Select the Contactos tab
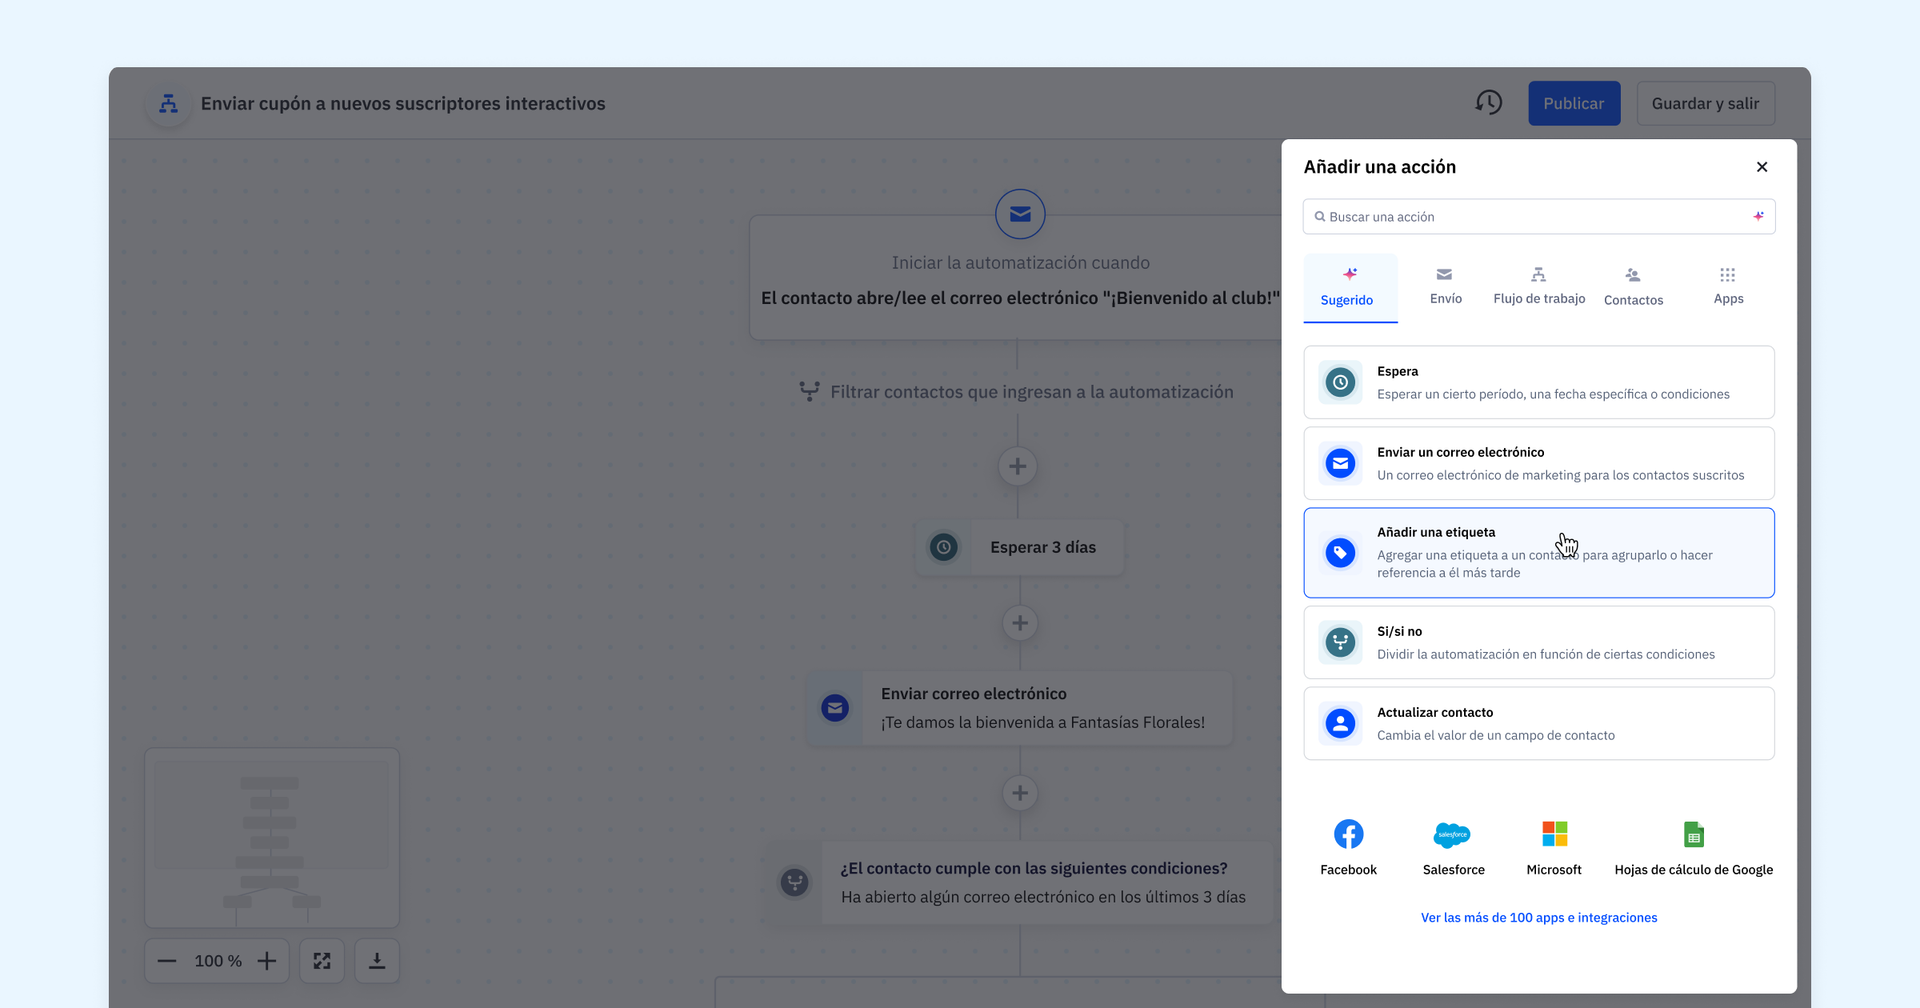1920x1008 pixels. [x=1633, y=286]
